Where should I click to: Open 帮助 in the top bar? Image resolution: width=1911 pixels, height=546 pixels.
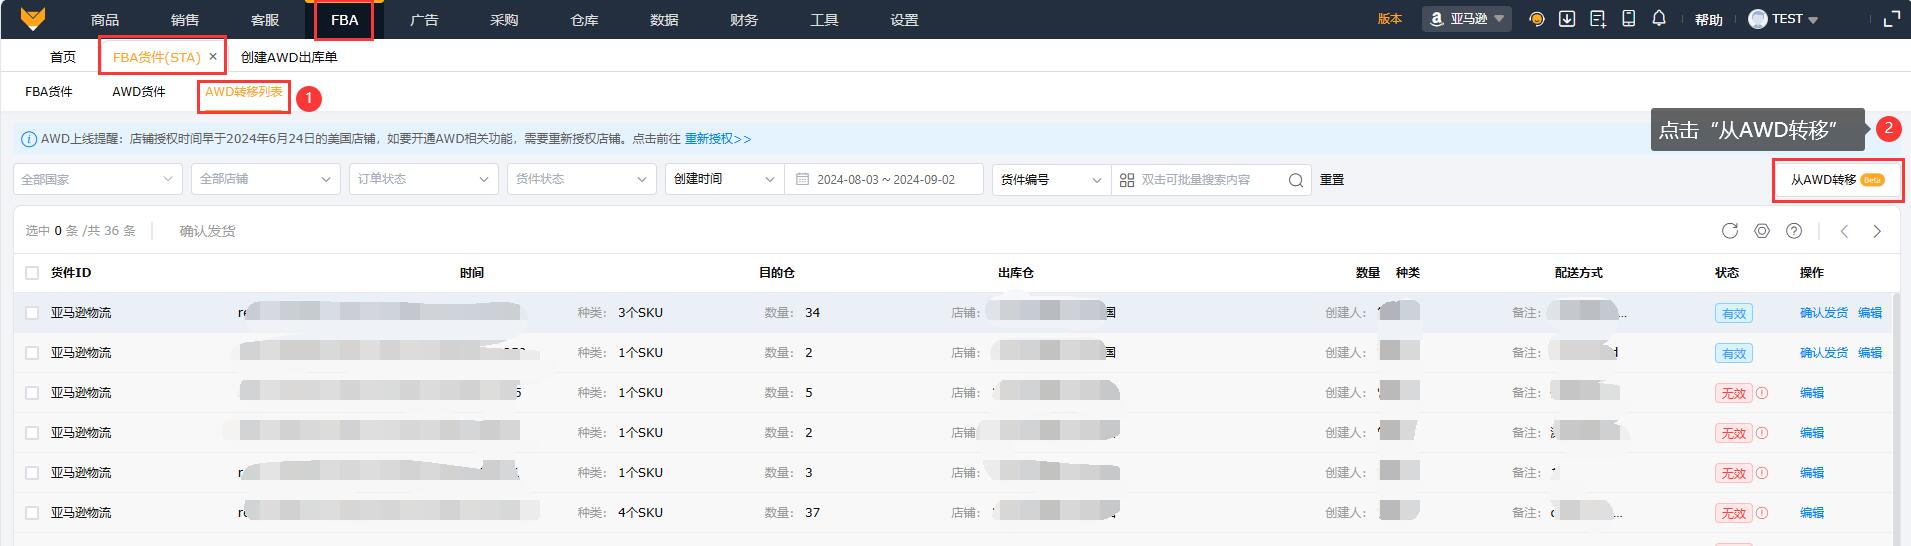[x=1709, y=20]
